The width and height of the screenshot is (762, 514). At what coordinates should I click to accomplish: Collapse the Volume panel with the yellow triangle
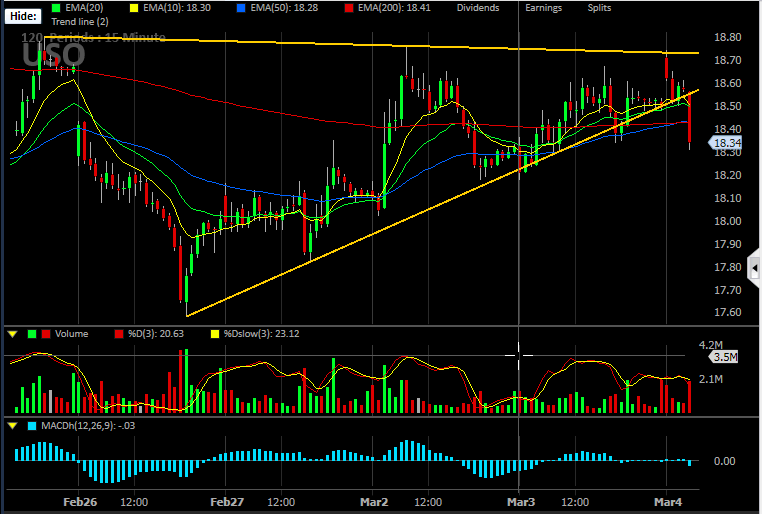pyautogui.click(x=13, y=334)
